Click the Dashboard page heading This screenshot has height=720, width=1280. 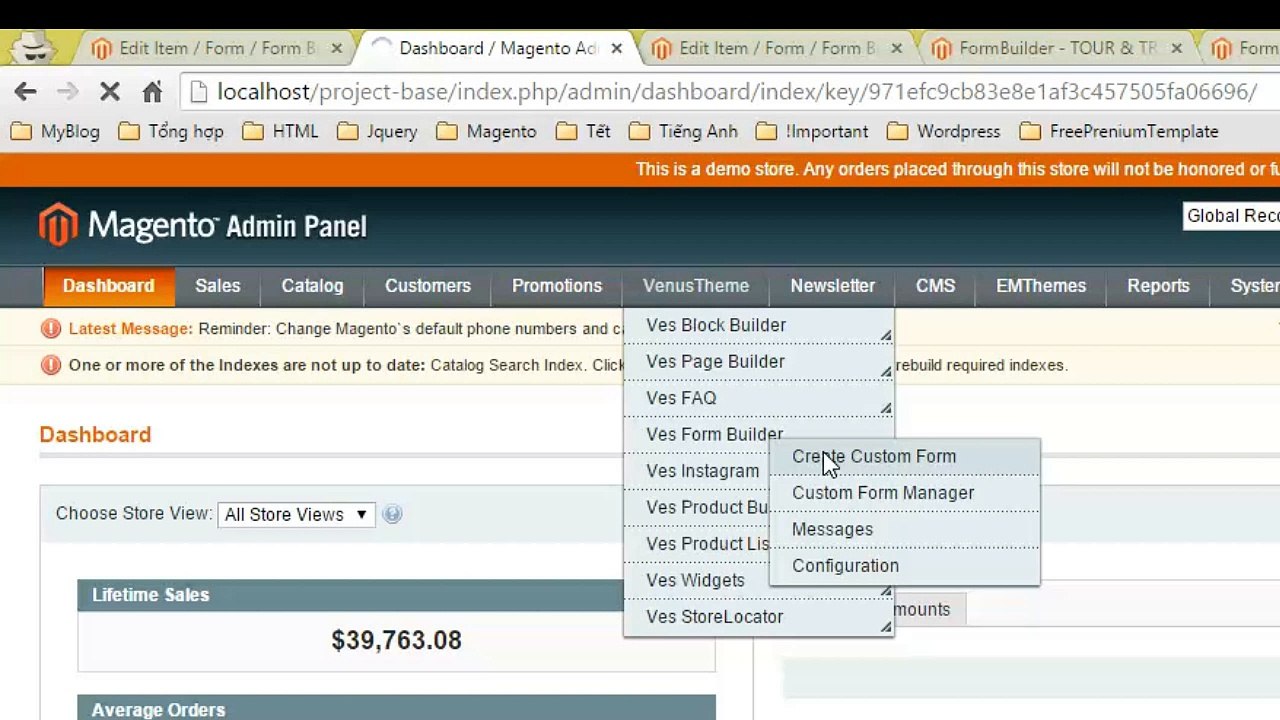[95, 435]
